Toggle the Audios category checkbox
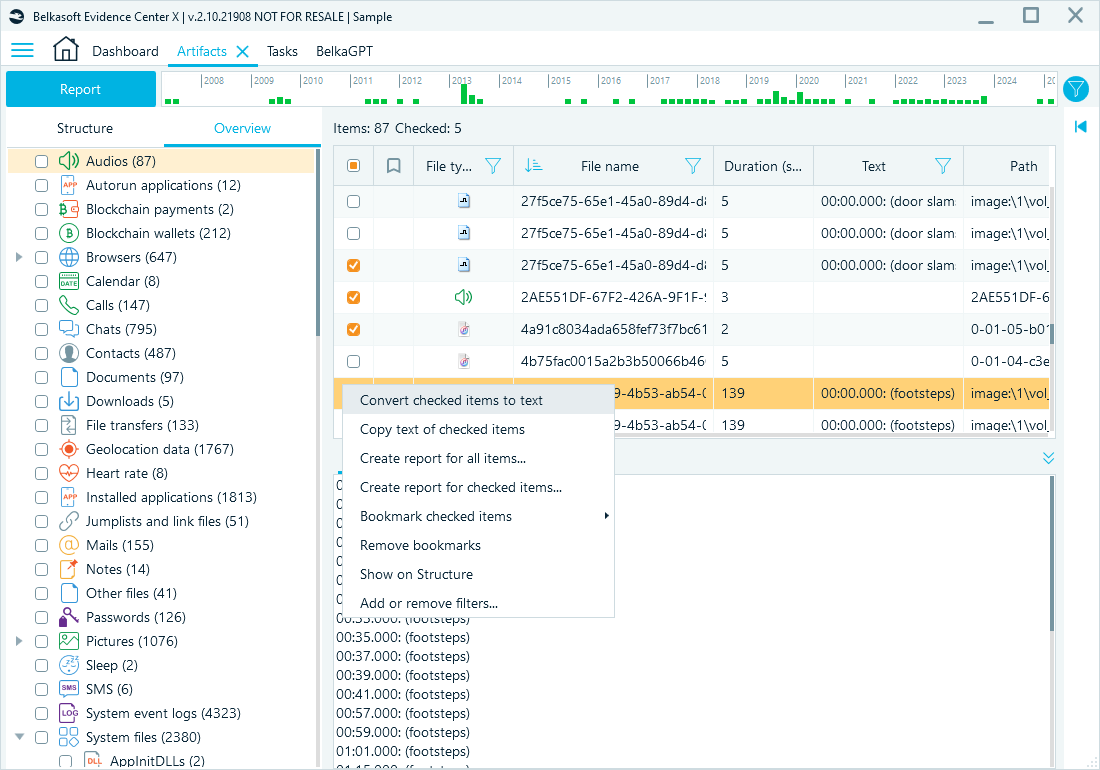 point(41,161)
